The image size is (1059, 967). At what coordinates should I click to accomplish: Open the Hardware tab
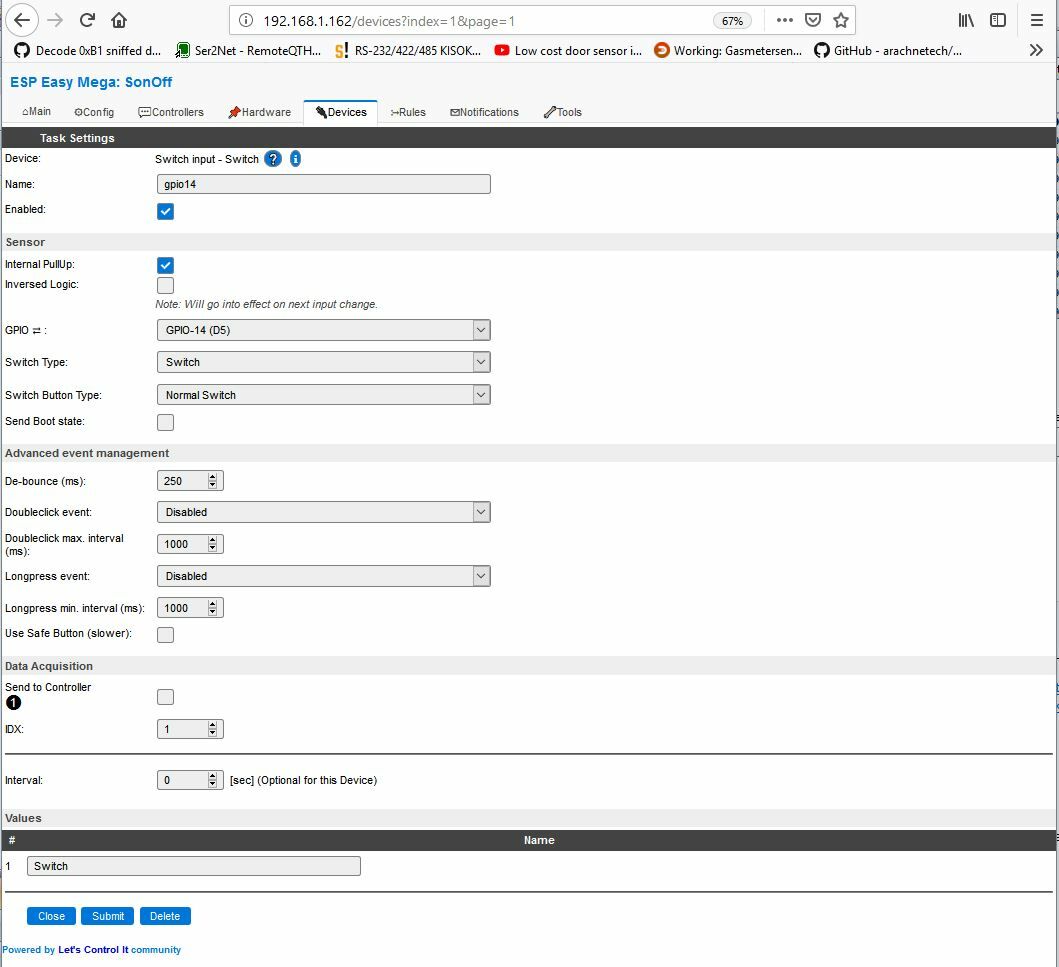259,112
